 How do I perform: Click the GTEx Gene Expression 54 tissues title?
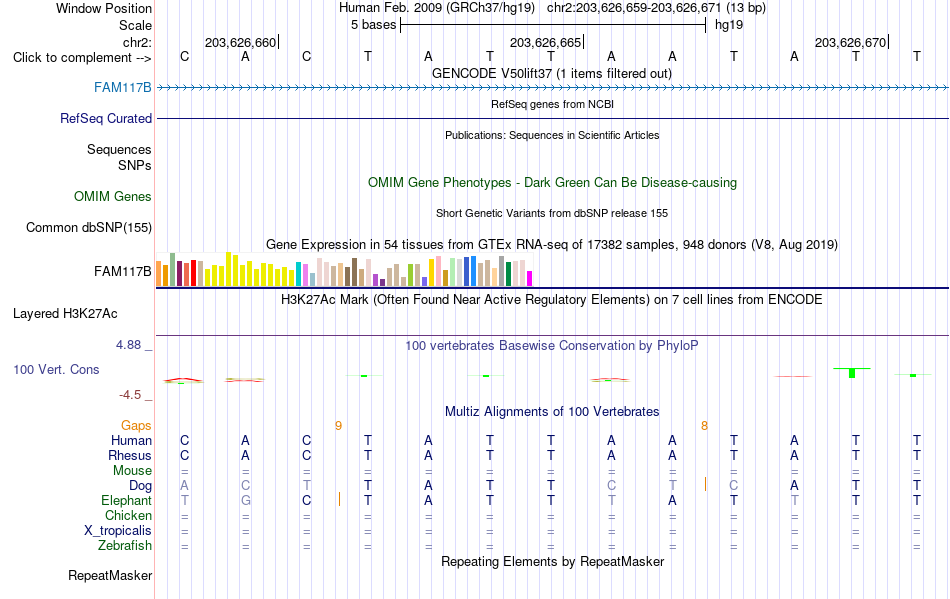(x=552, y=245)
